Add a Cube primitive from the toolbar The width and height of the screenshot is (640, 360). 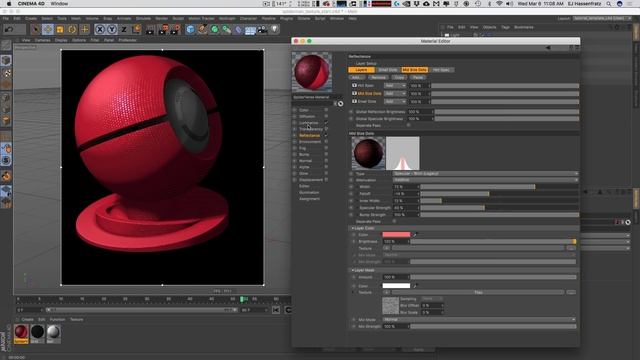(x=190, y=29)
